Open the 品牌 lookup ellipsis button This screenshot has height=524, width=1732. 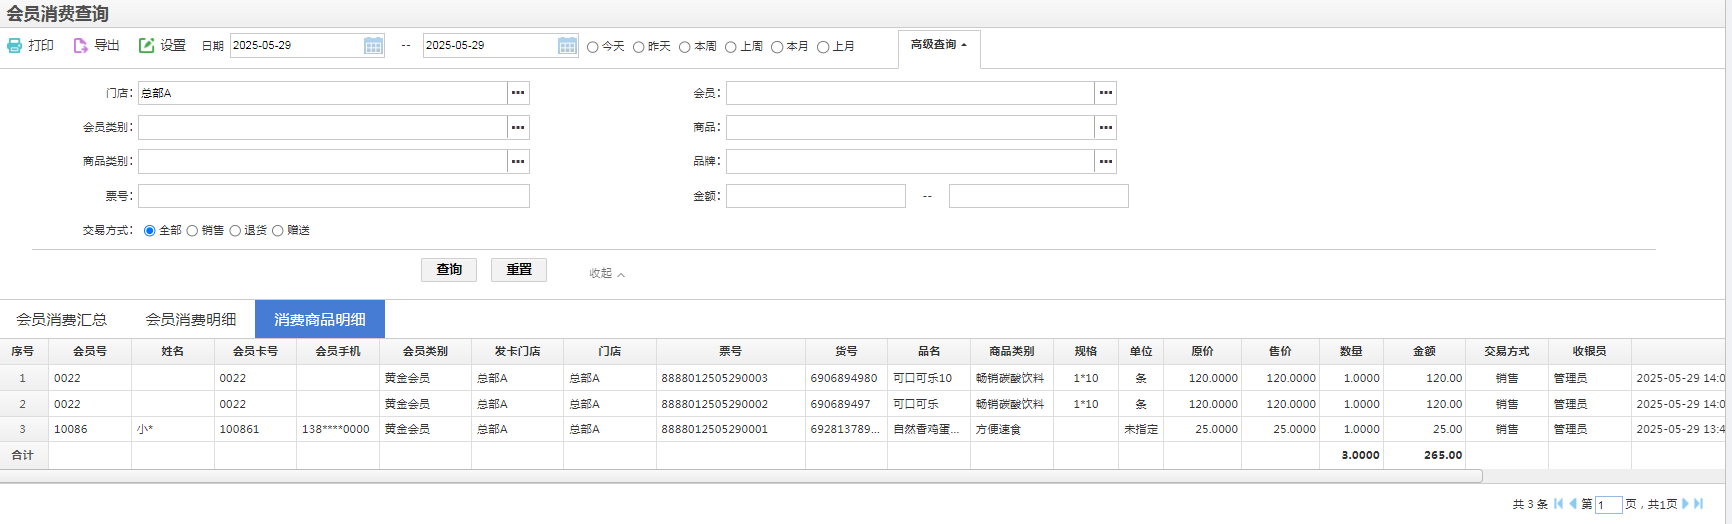click(1105, 161)
